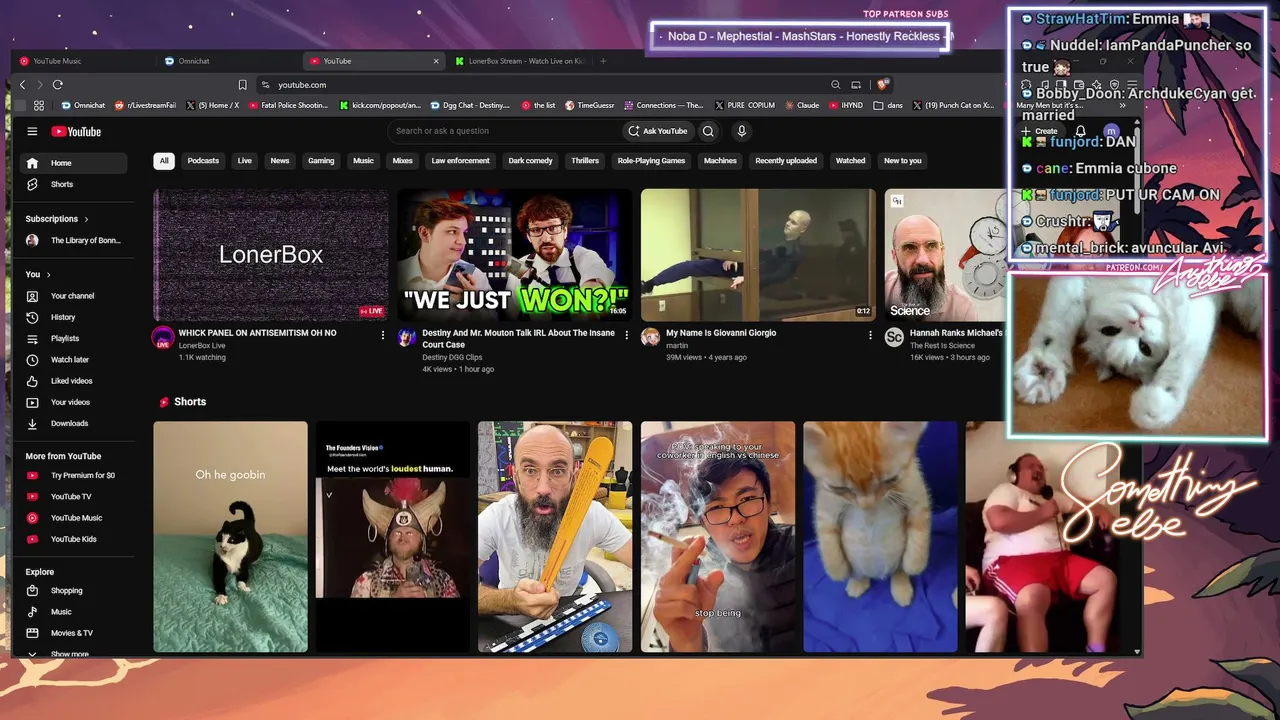1280x720 pixels.
Task: Open Playlists in the sidebar
Action: click(x=74, y=338)
